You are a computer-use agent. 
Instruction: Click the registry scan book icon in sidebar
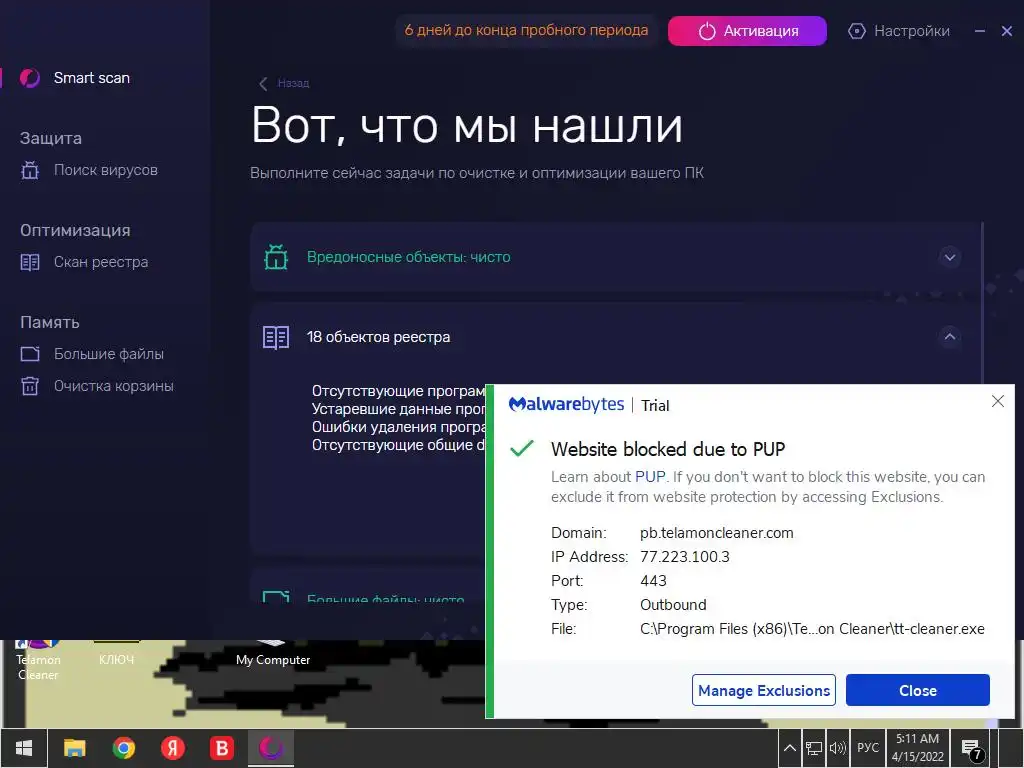29,263
